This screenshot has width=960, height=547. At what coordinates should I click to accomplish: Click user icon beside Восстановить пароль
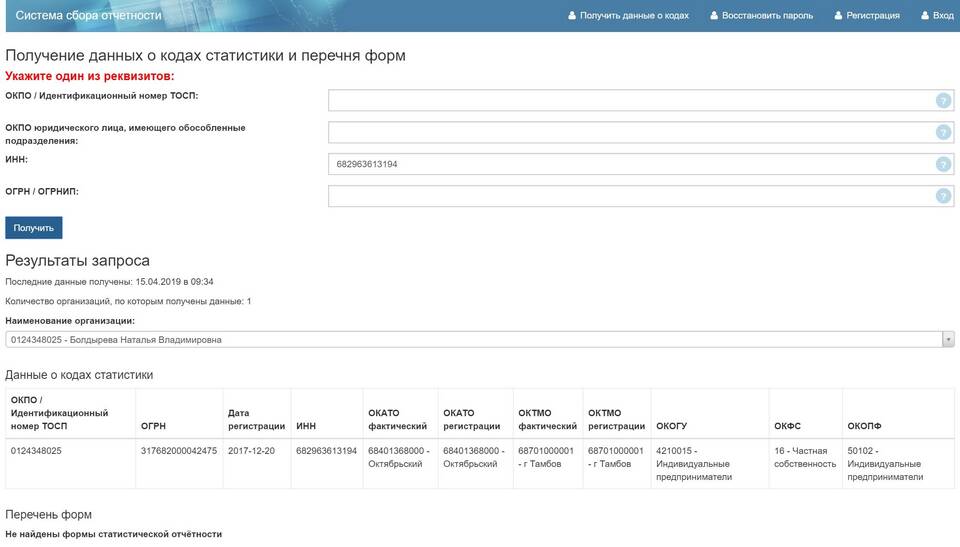tap(714, 16)
